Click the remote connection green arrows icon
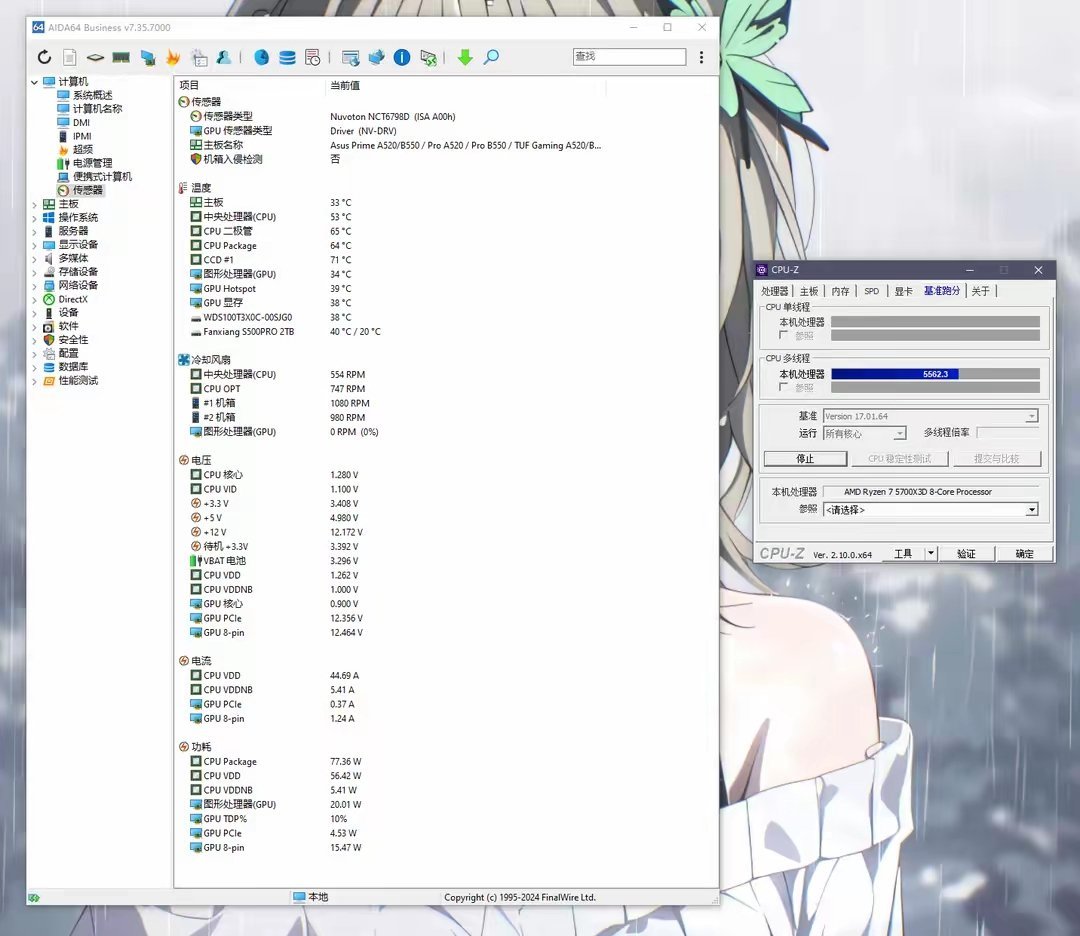This screenshot has width=1080, height=936. 428,58
